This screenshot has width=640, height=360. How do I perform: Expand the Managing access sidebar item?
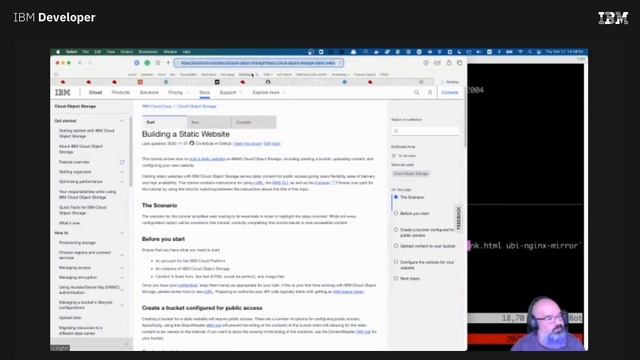[x=122, y=268]
